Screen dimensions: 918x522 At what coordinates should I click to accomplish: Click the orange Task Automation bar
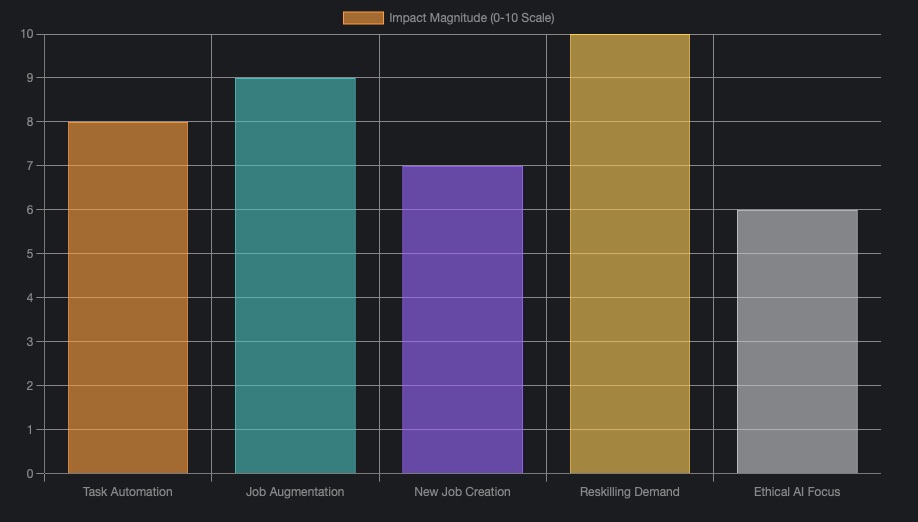128,297
